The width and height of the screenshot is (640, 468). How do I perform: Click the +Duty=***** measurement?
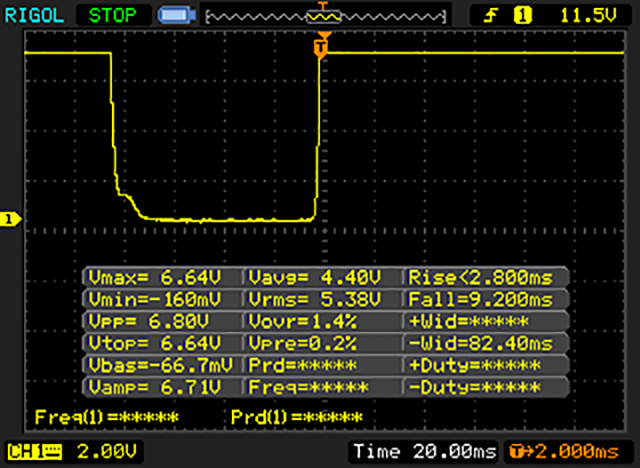[475, 365]
